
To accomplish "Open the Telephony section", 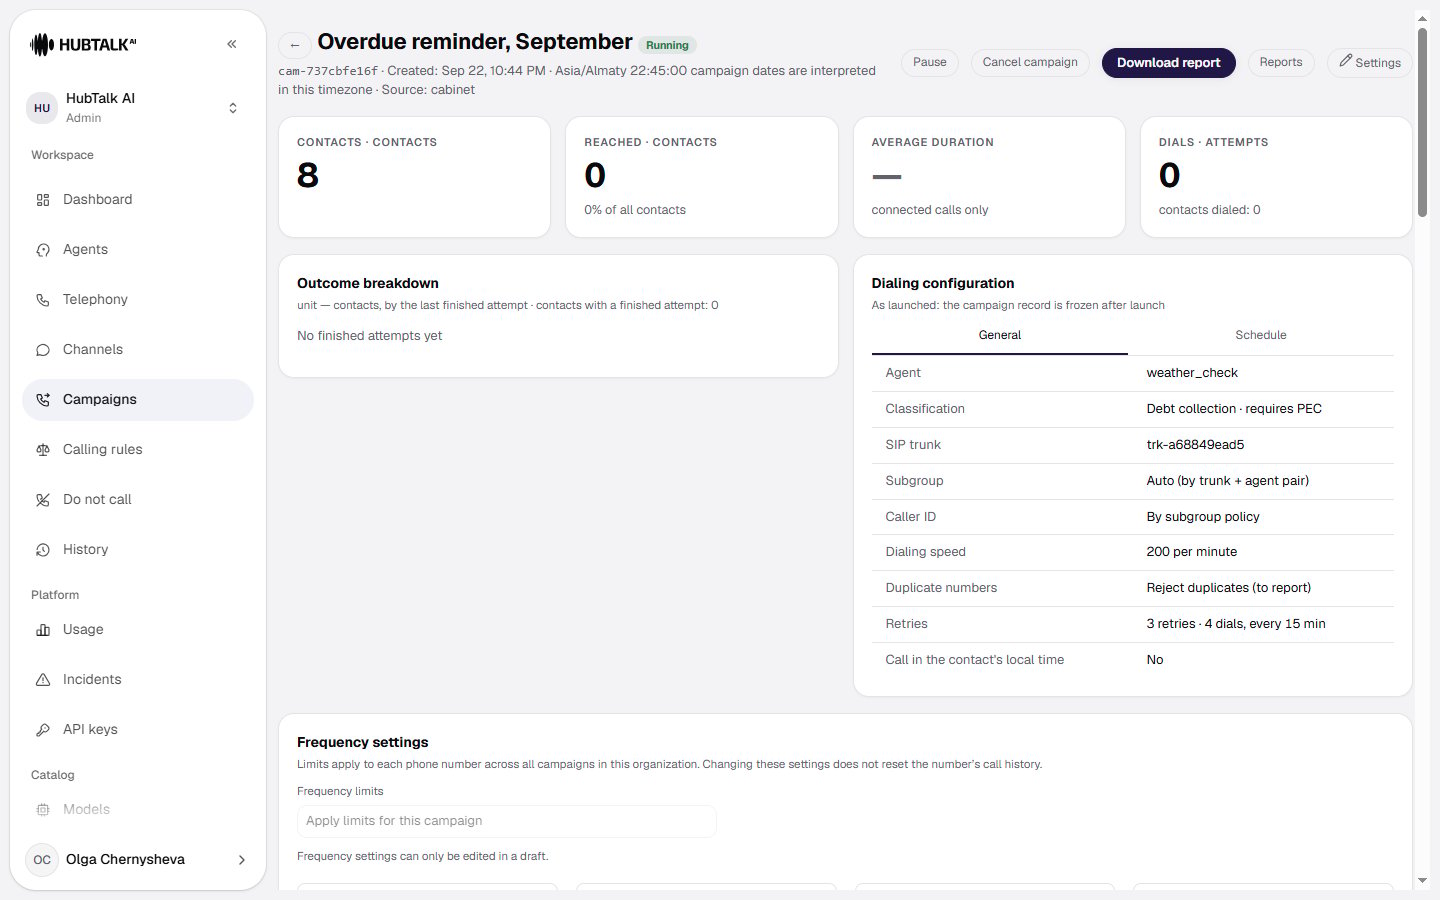I will [x=138, y=300].
